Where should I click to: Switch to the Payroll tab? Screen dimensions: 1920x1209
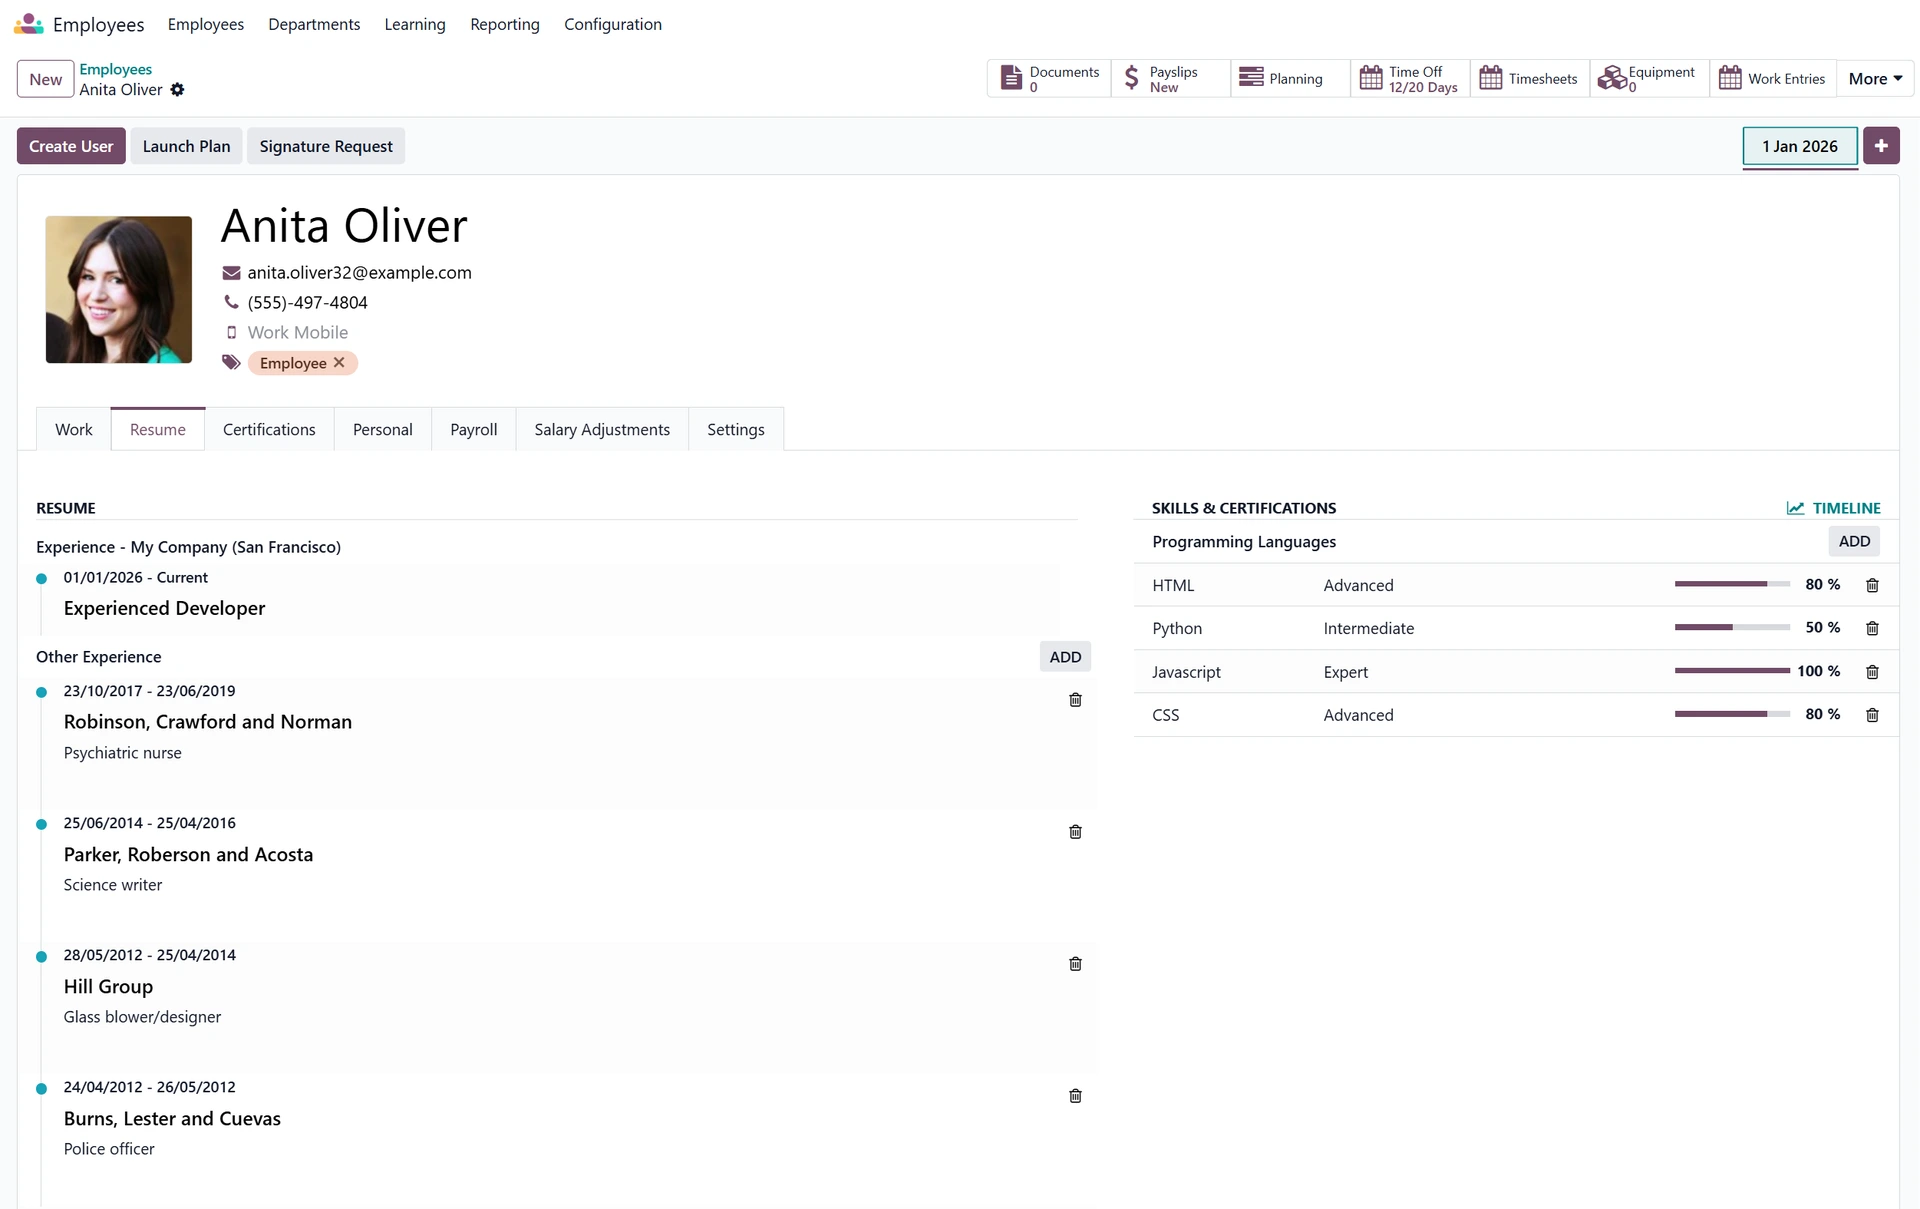point(474,429)
